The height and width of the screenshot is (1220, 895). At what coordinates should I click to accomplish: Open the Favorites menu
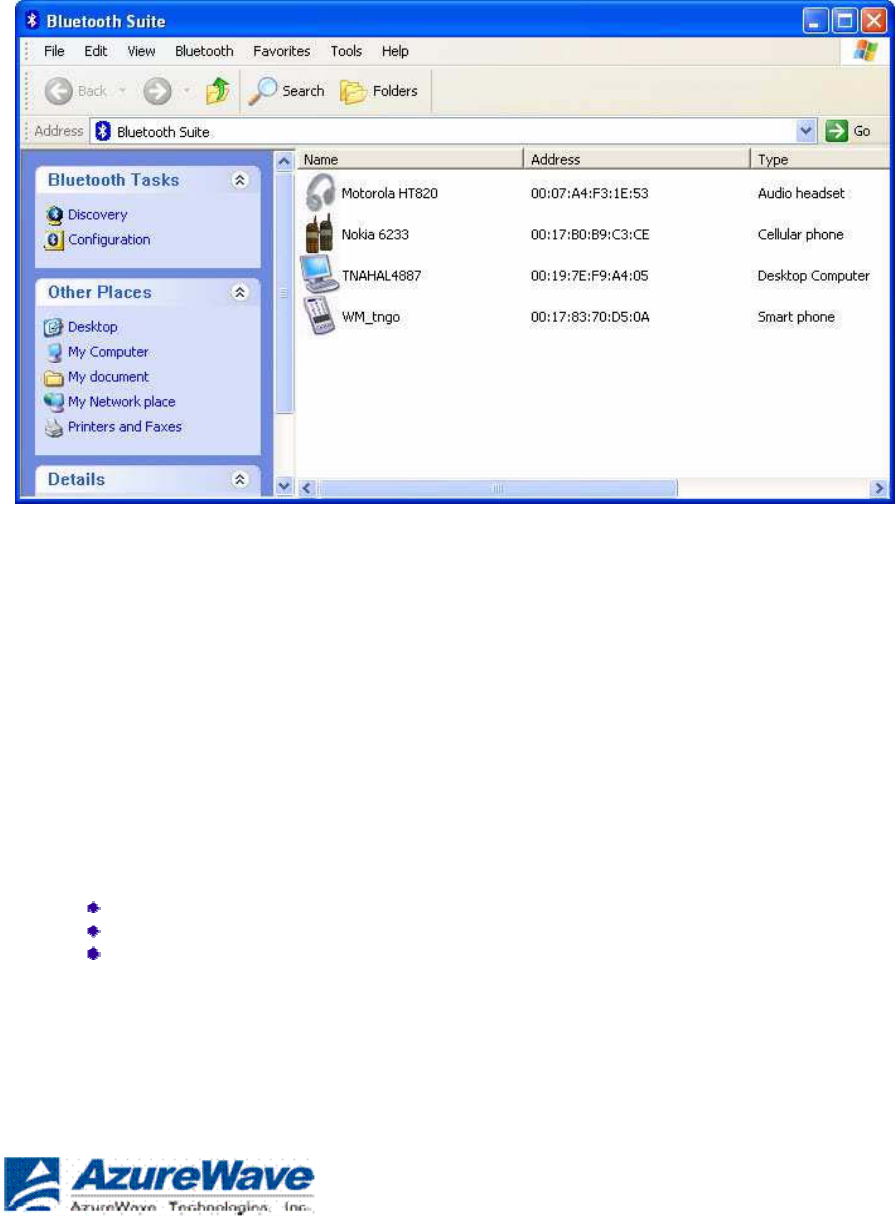[282, 51]
